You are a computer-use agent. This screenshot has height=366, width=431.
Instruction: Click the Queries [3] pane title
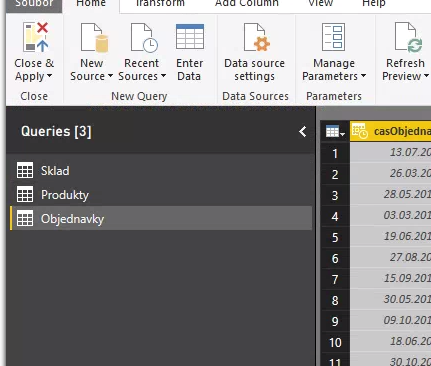pyautogui.click(x=56, y=131)
